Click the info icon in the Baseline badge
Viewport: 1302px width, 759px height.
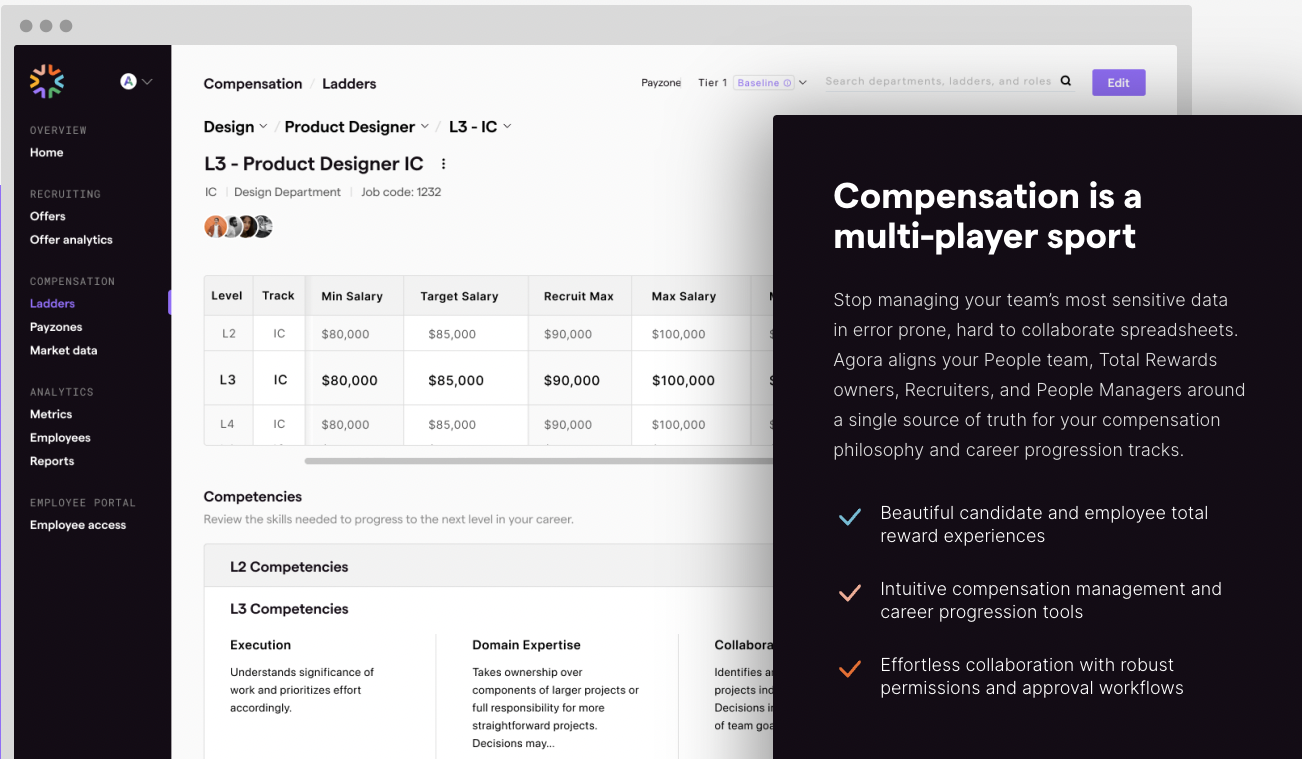[x=788, y=83]
